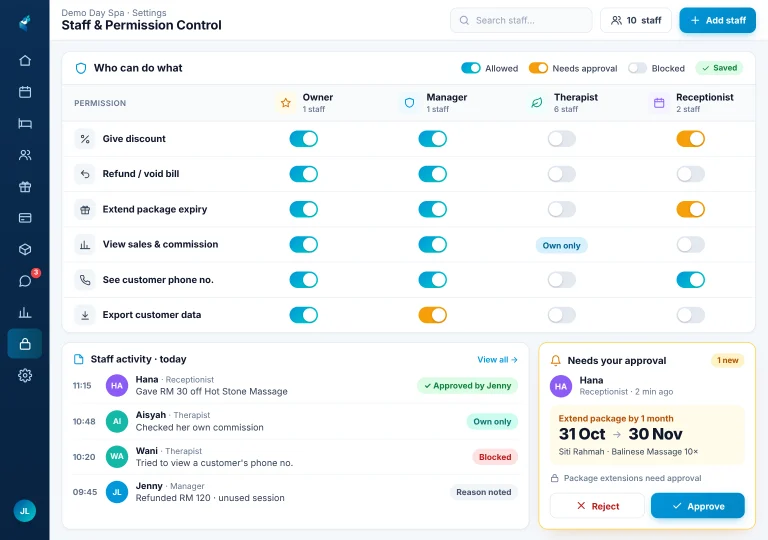Click the document icon beside Staff activity
The image size is (768, 540).
78,359
